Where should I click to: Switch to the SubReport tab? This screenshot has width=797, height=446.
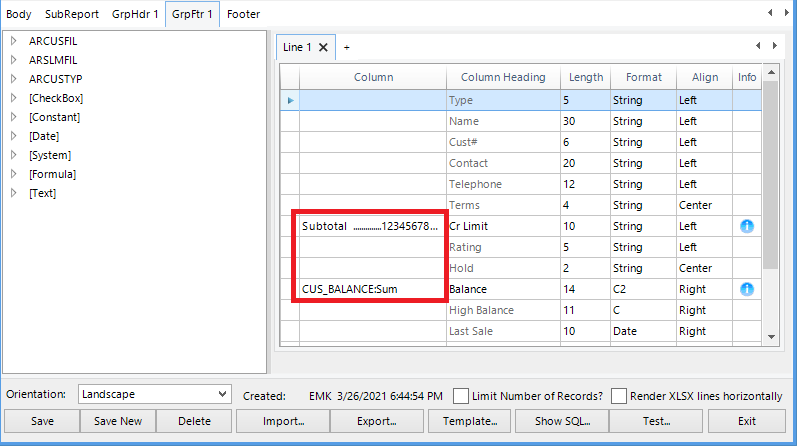tap(72, 16)
